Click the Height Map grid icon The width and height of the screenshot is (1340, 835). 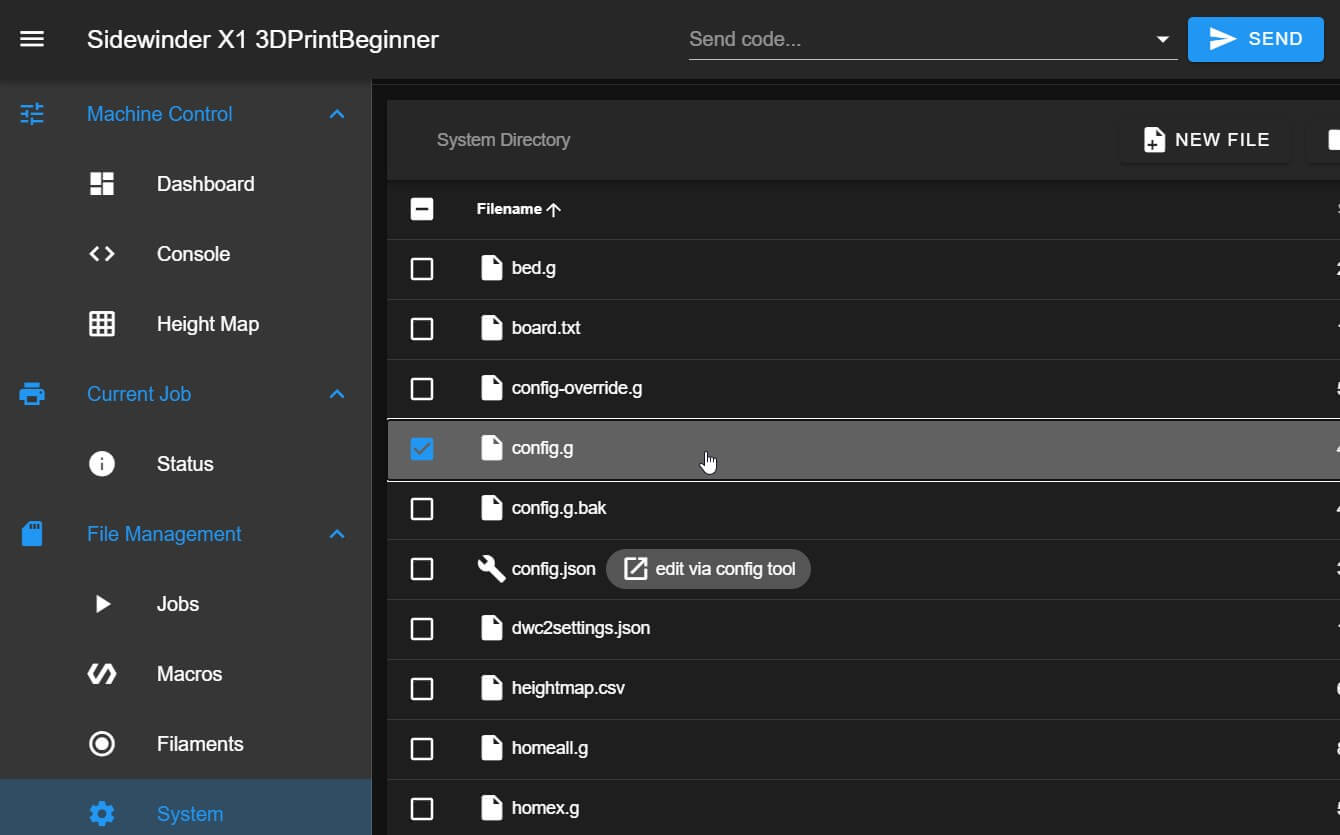102,324
